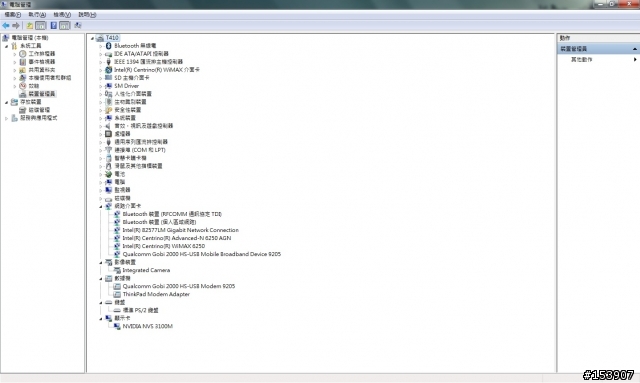
Task: Select the Integrated Camera device icon
Action: click(117, 270)
